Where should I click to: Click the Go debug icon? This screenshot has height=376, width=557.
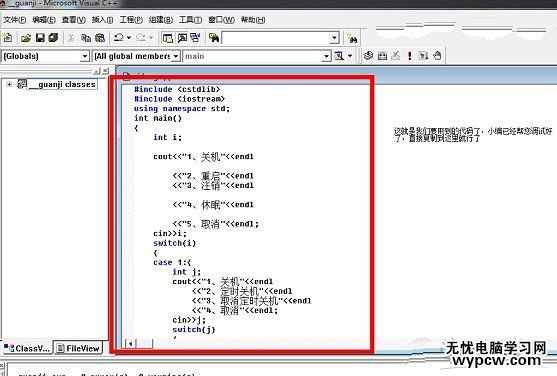423,55
